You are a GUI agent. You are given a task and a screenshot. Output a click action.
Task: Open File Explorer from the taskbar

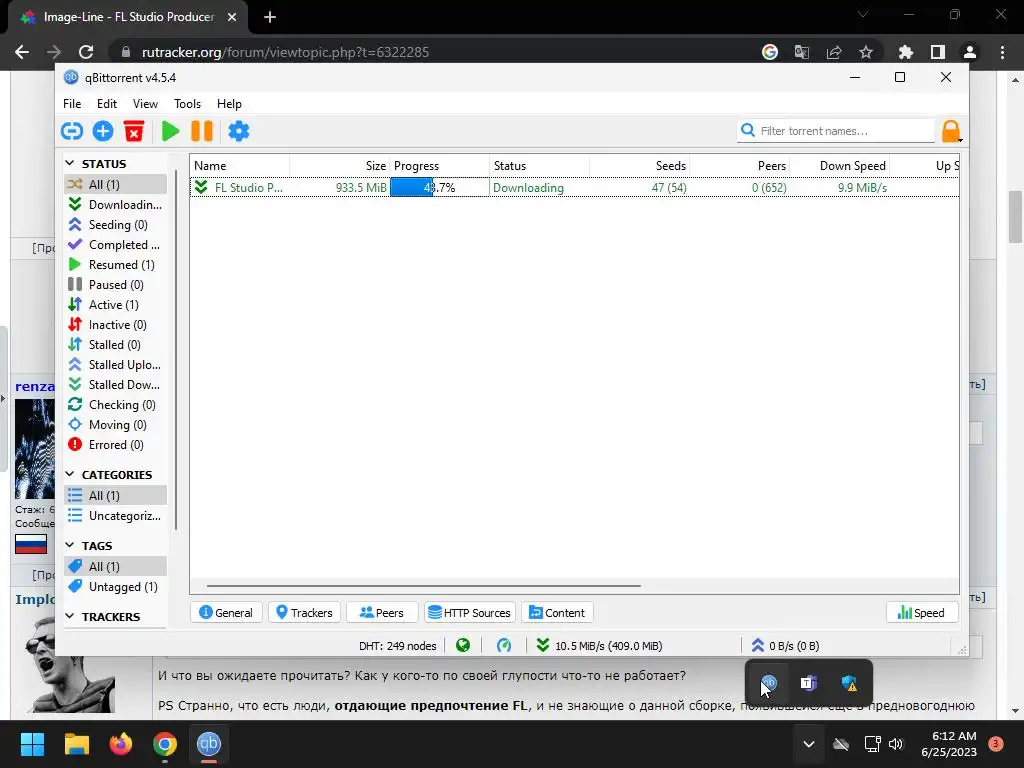pos(76,744)
